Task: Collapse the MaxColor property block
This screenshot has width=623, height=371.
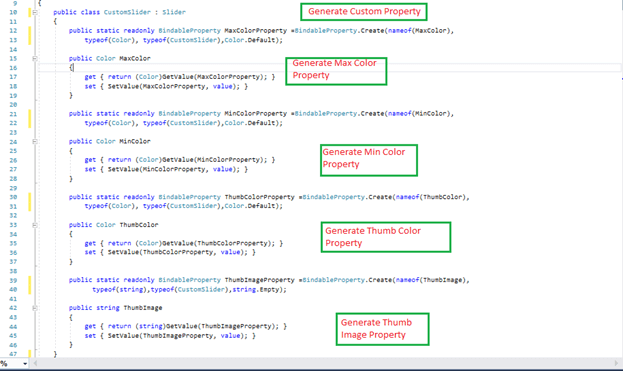Action: (x=35, y=58)
